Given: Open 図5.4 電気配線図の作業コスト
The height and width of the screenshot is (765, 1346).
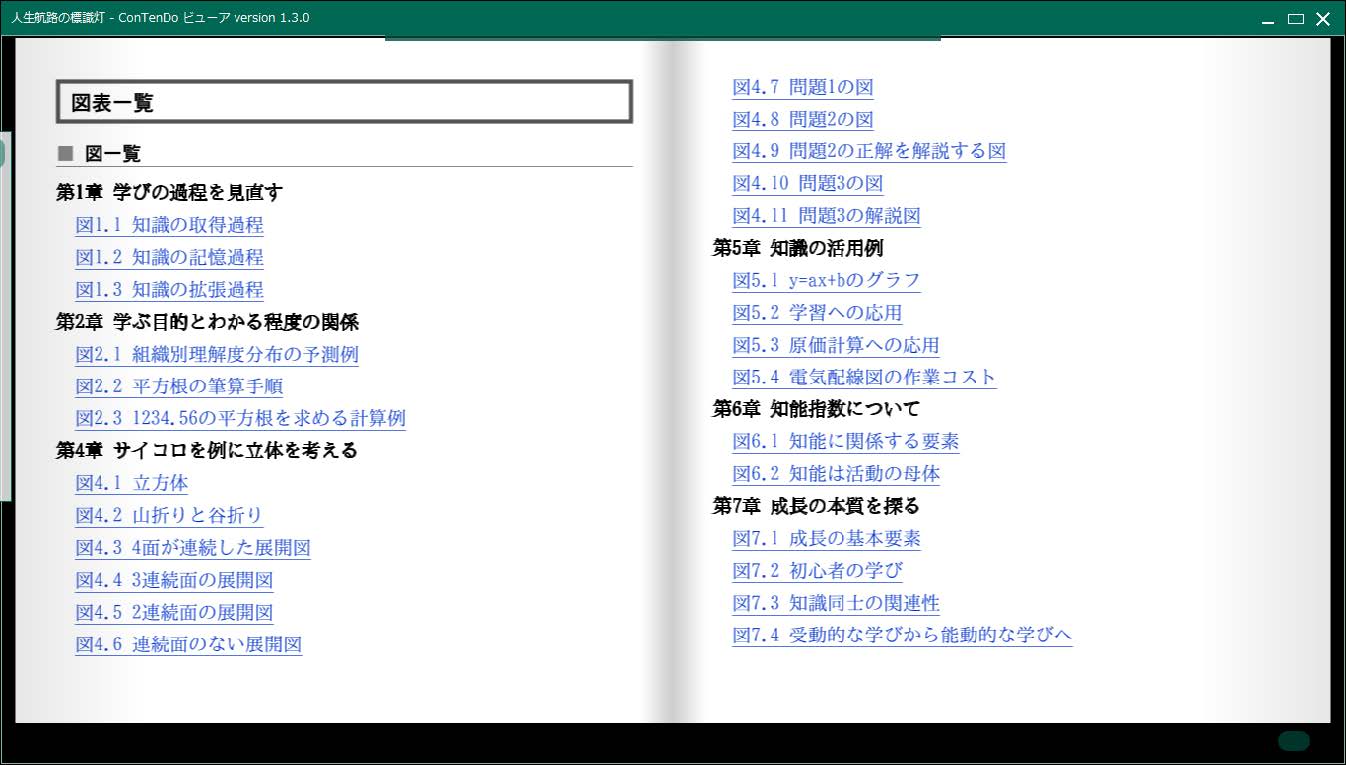Looking at the screenshot, I should pos(864,377).
